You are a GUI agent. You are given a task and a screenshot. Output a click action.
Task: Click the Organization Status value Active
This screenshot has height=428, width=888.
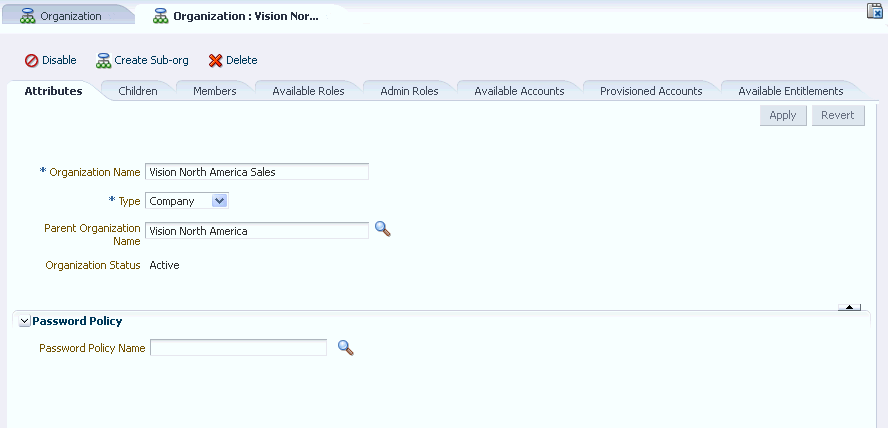tap(164, 265)
